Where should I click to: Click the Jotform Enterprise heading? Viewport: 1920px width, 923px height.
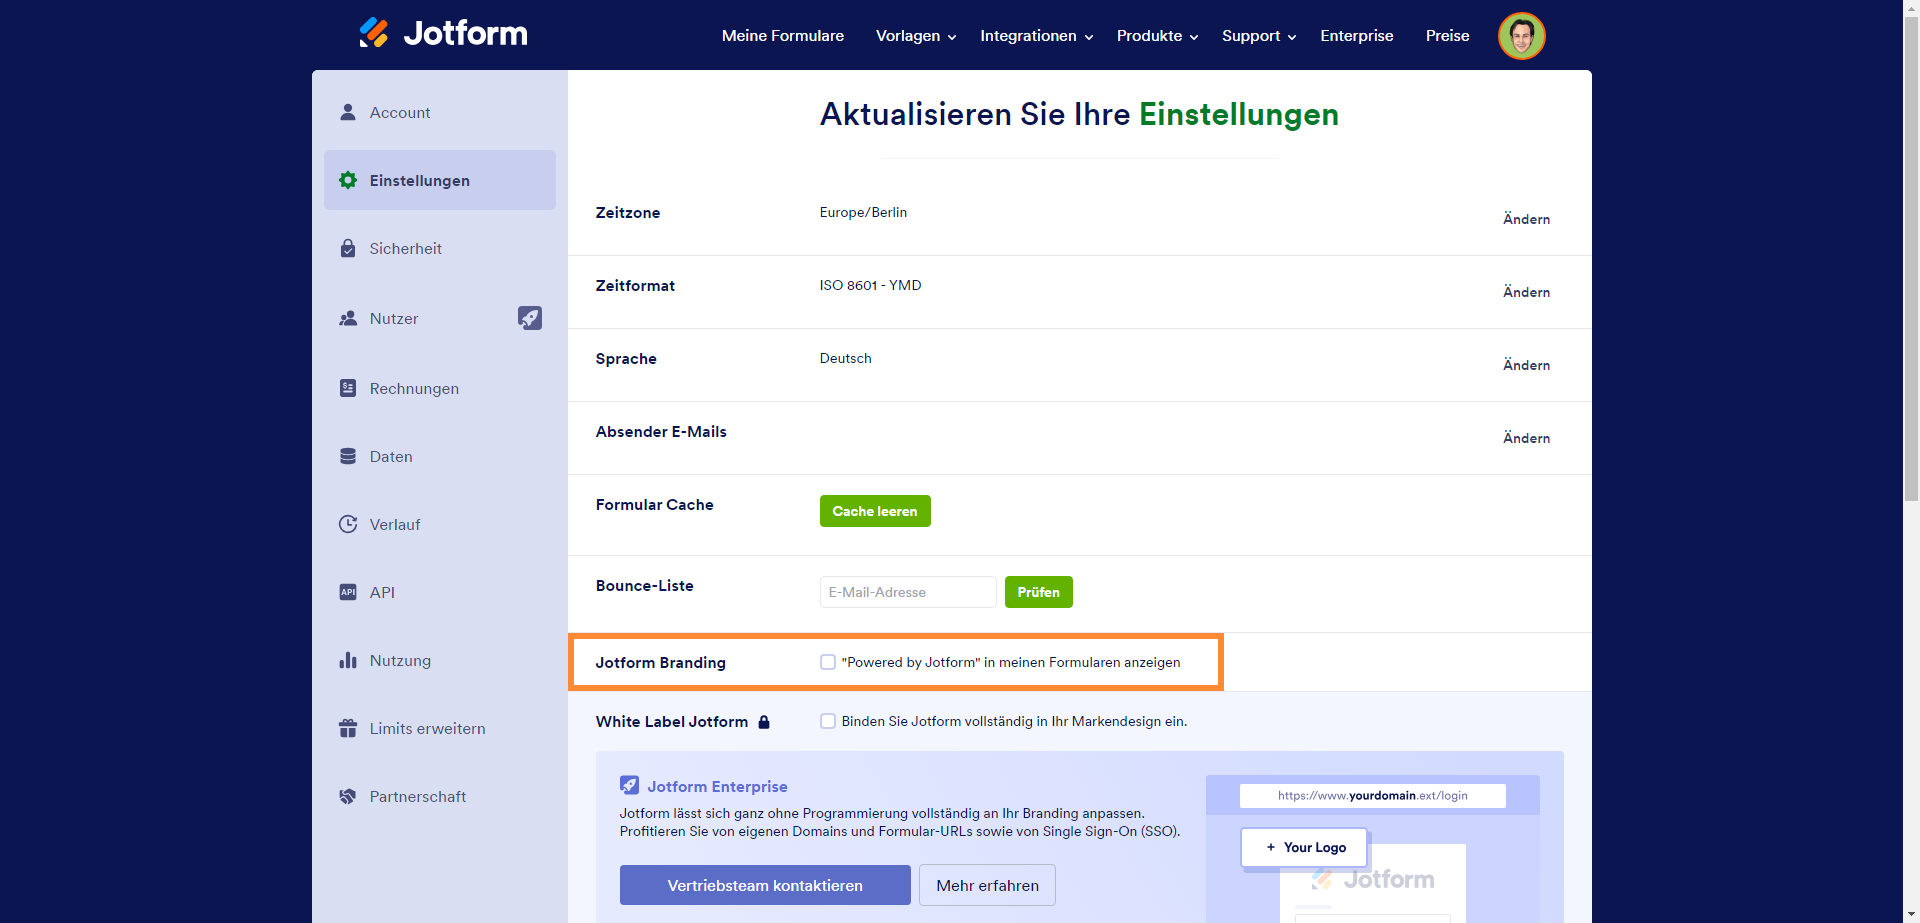pos(717,786)
